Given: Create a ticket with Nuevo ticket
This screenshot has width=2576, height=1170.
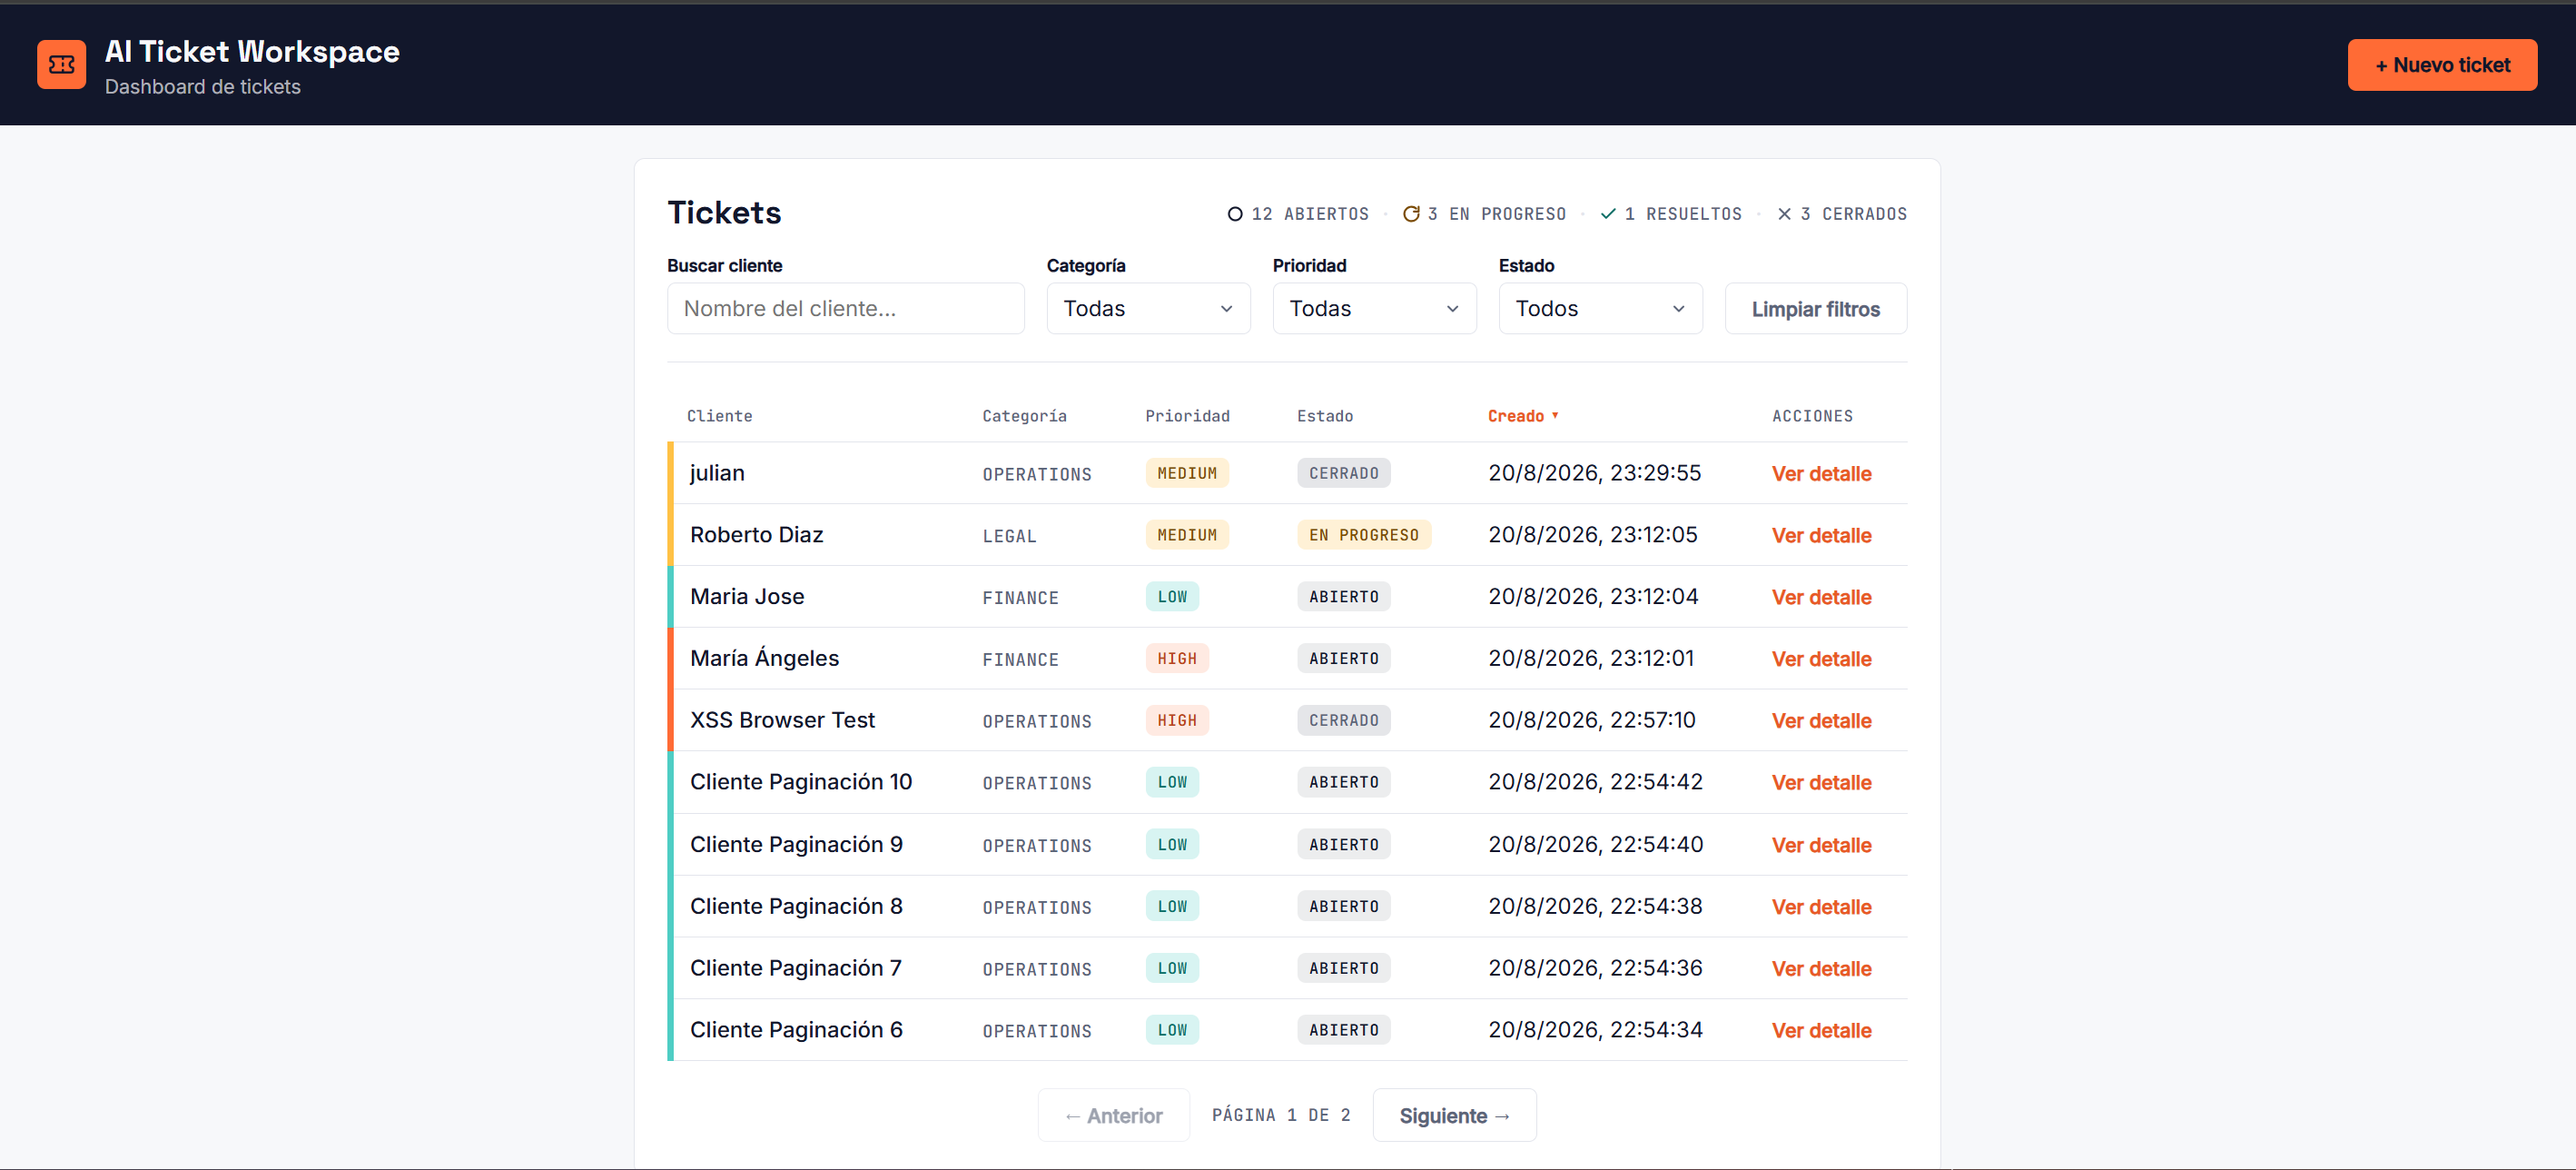Looking at the screenshot, I should pos(2442,65).
